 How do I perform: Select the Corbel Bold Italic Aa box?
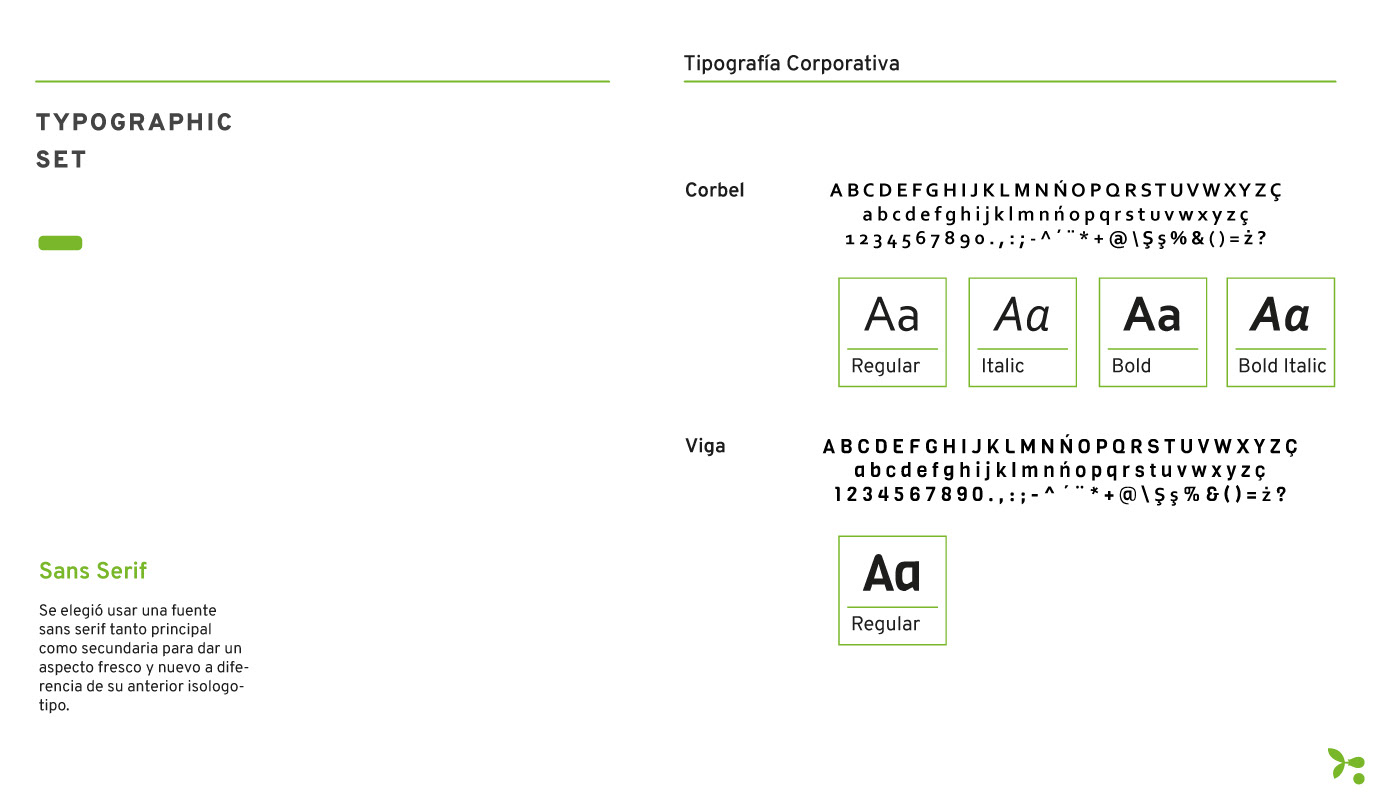click(x=1281, y=332)
